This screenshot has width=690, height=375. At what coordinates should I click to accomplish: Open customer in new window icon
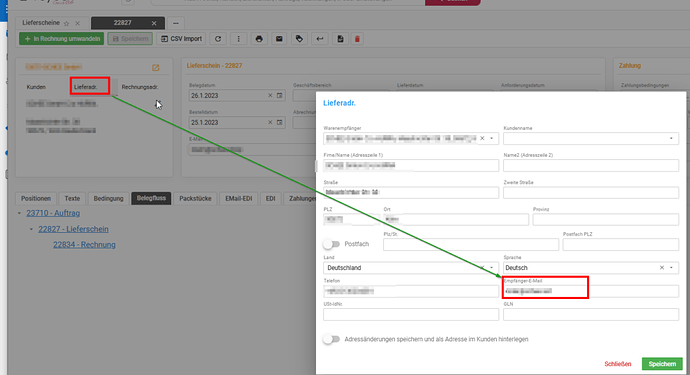pyautogui.click(x=155, y=68)
